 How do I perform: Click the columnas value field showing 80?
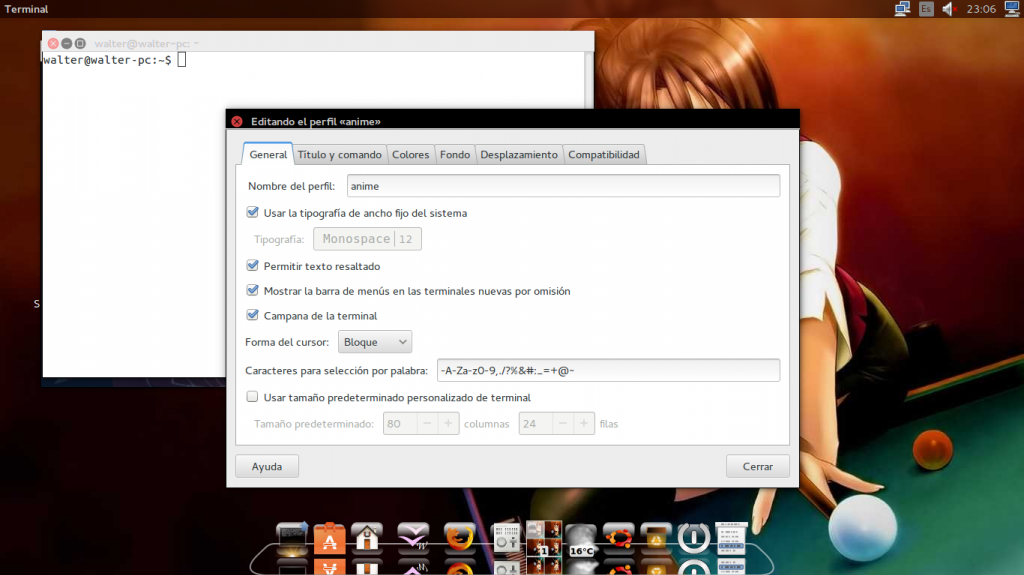tap(400, 423)
